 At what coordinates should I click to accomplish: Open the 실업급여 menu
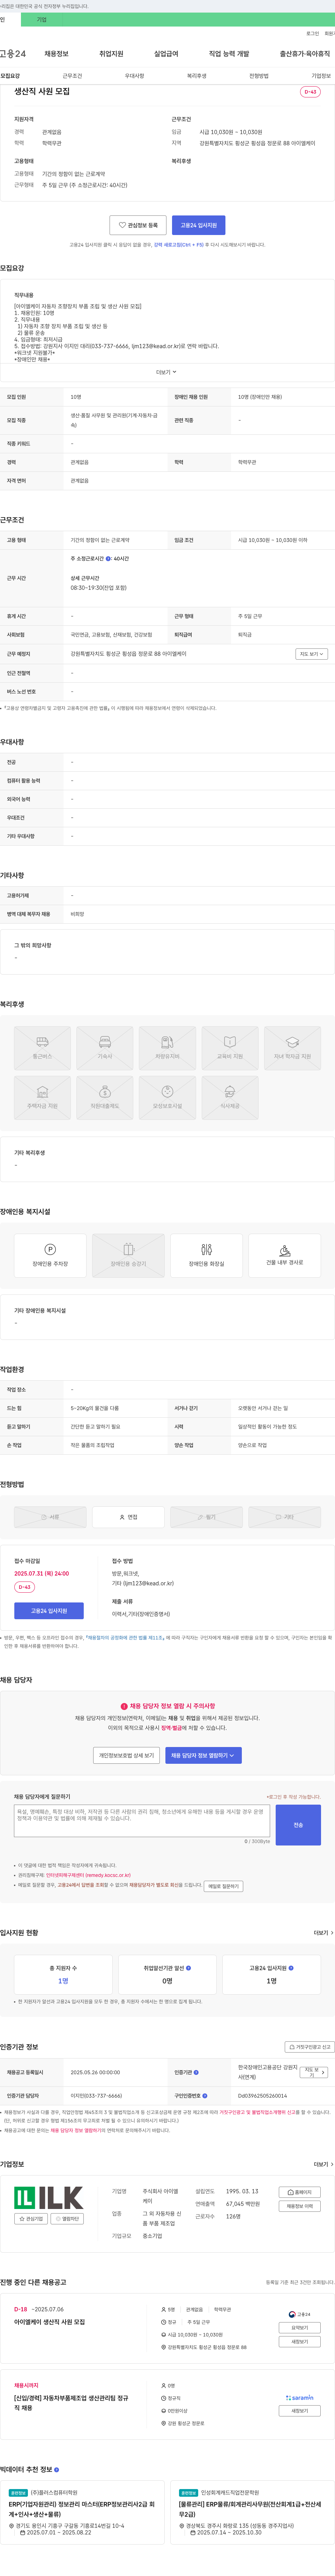click(166, 54)
